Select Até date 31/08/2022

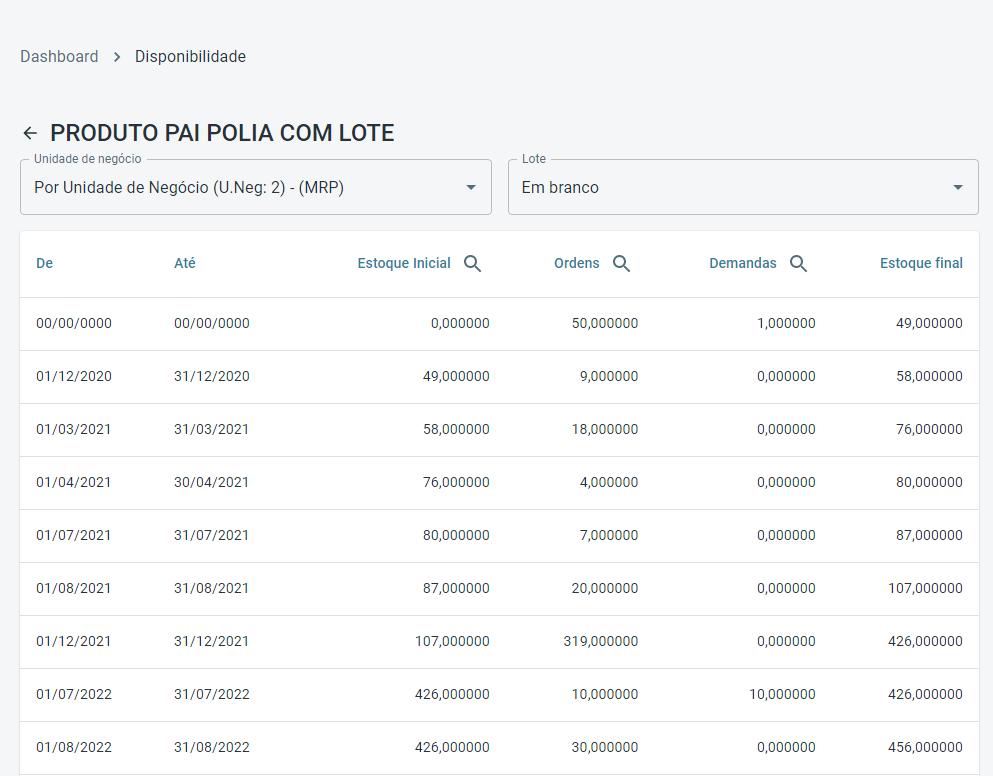[212, 747]
